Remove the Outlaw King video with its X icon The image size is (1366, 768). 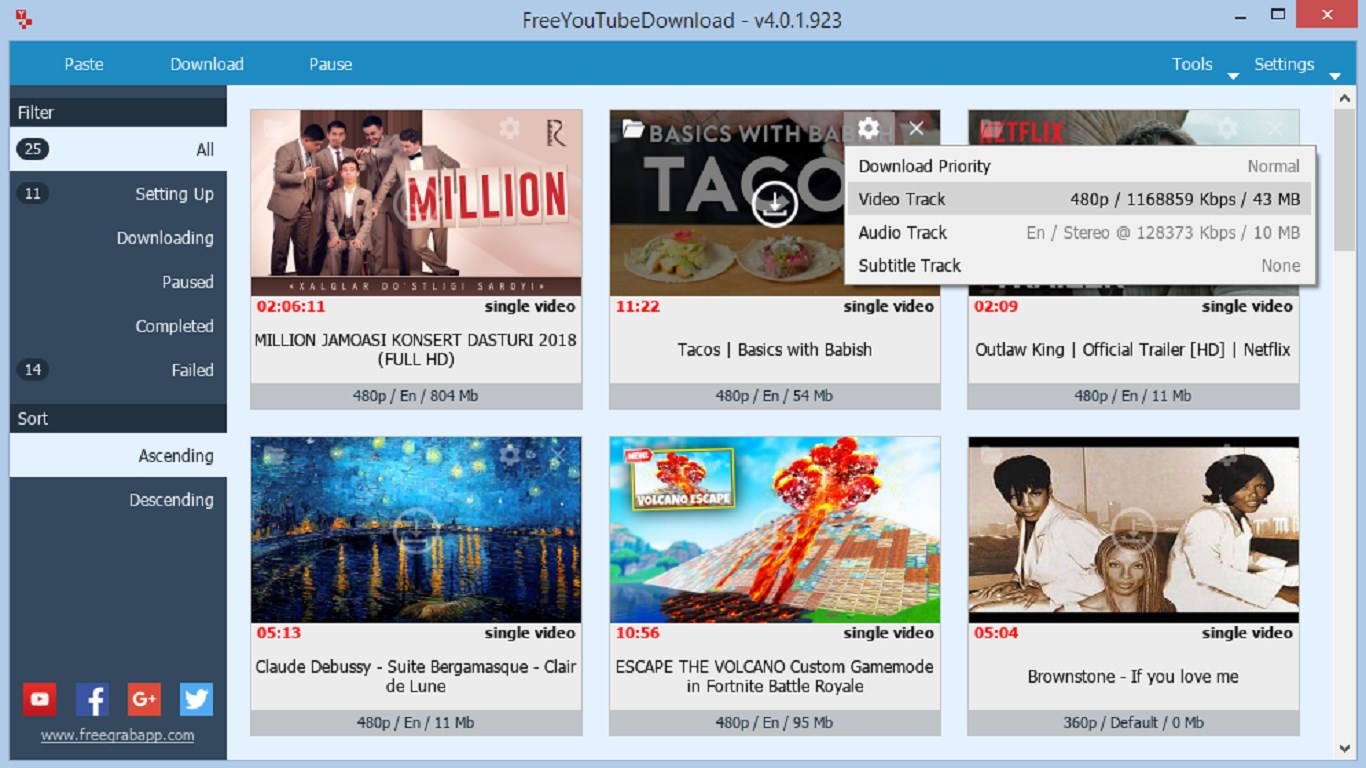pyautogui.click(x=1275, y=128)
